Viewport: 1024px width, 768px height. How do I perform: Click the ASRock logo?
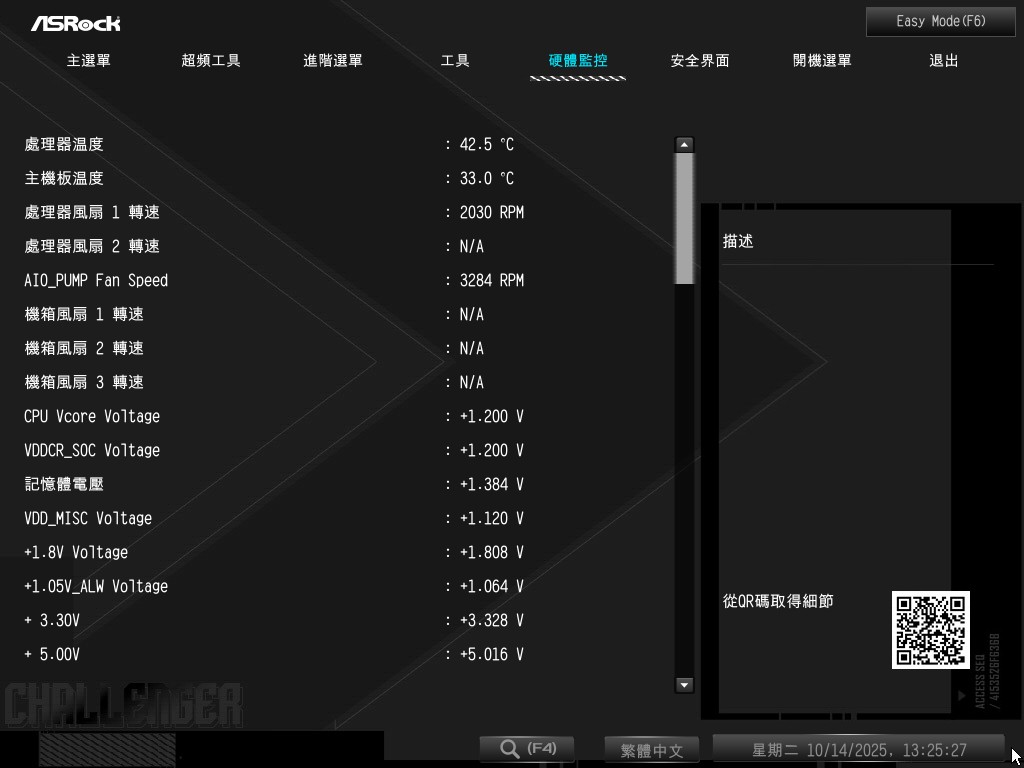click(x=75, y=23)
